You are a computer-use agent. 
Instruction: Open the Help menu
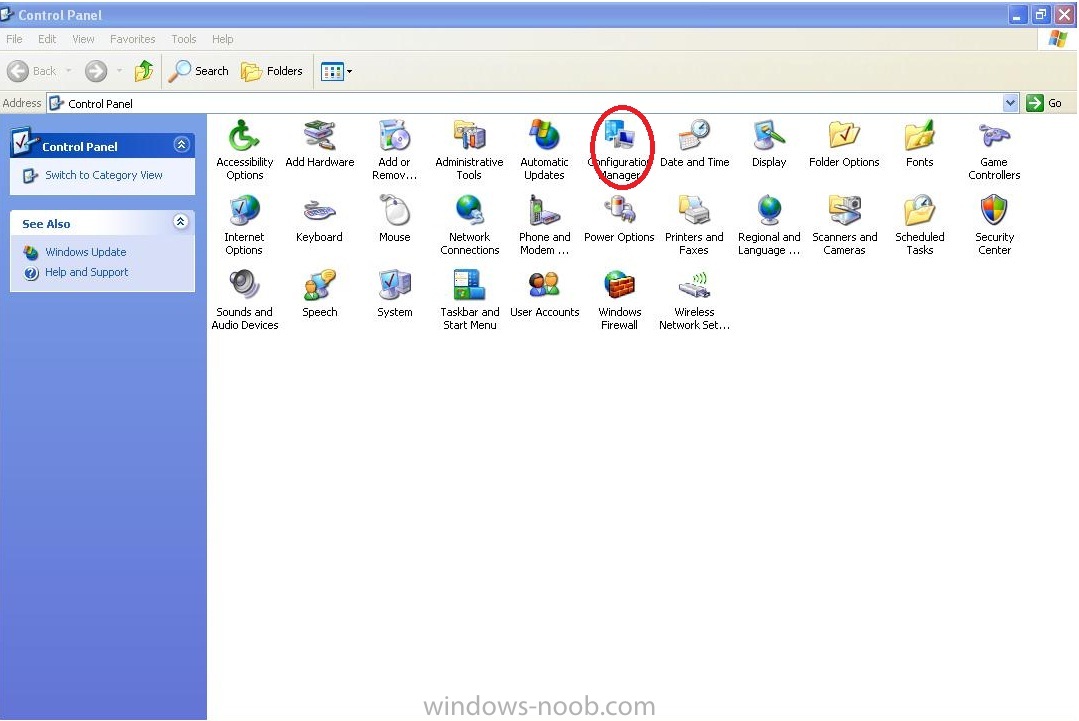(222, 39)
